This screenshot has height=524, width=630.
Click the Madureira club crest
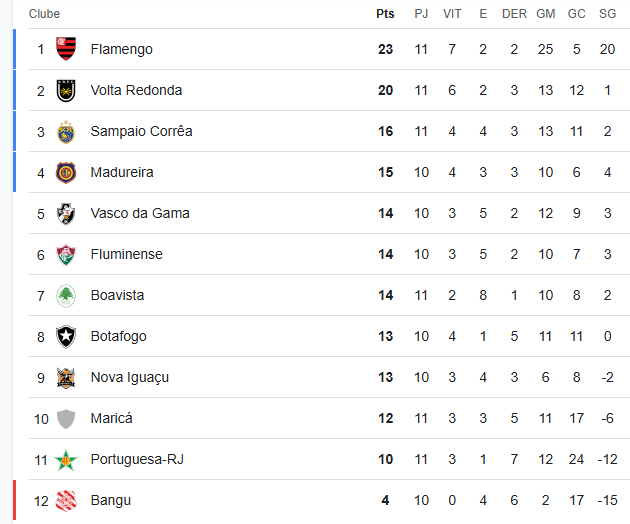coord(66,173)
